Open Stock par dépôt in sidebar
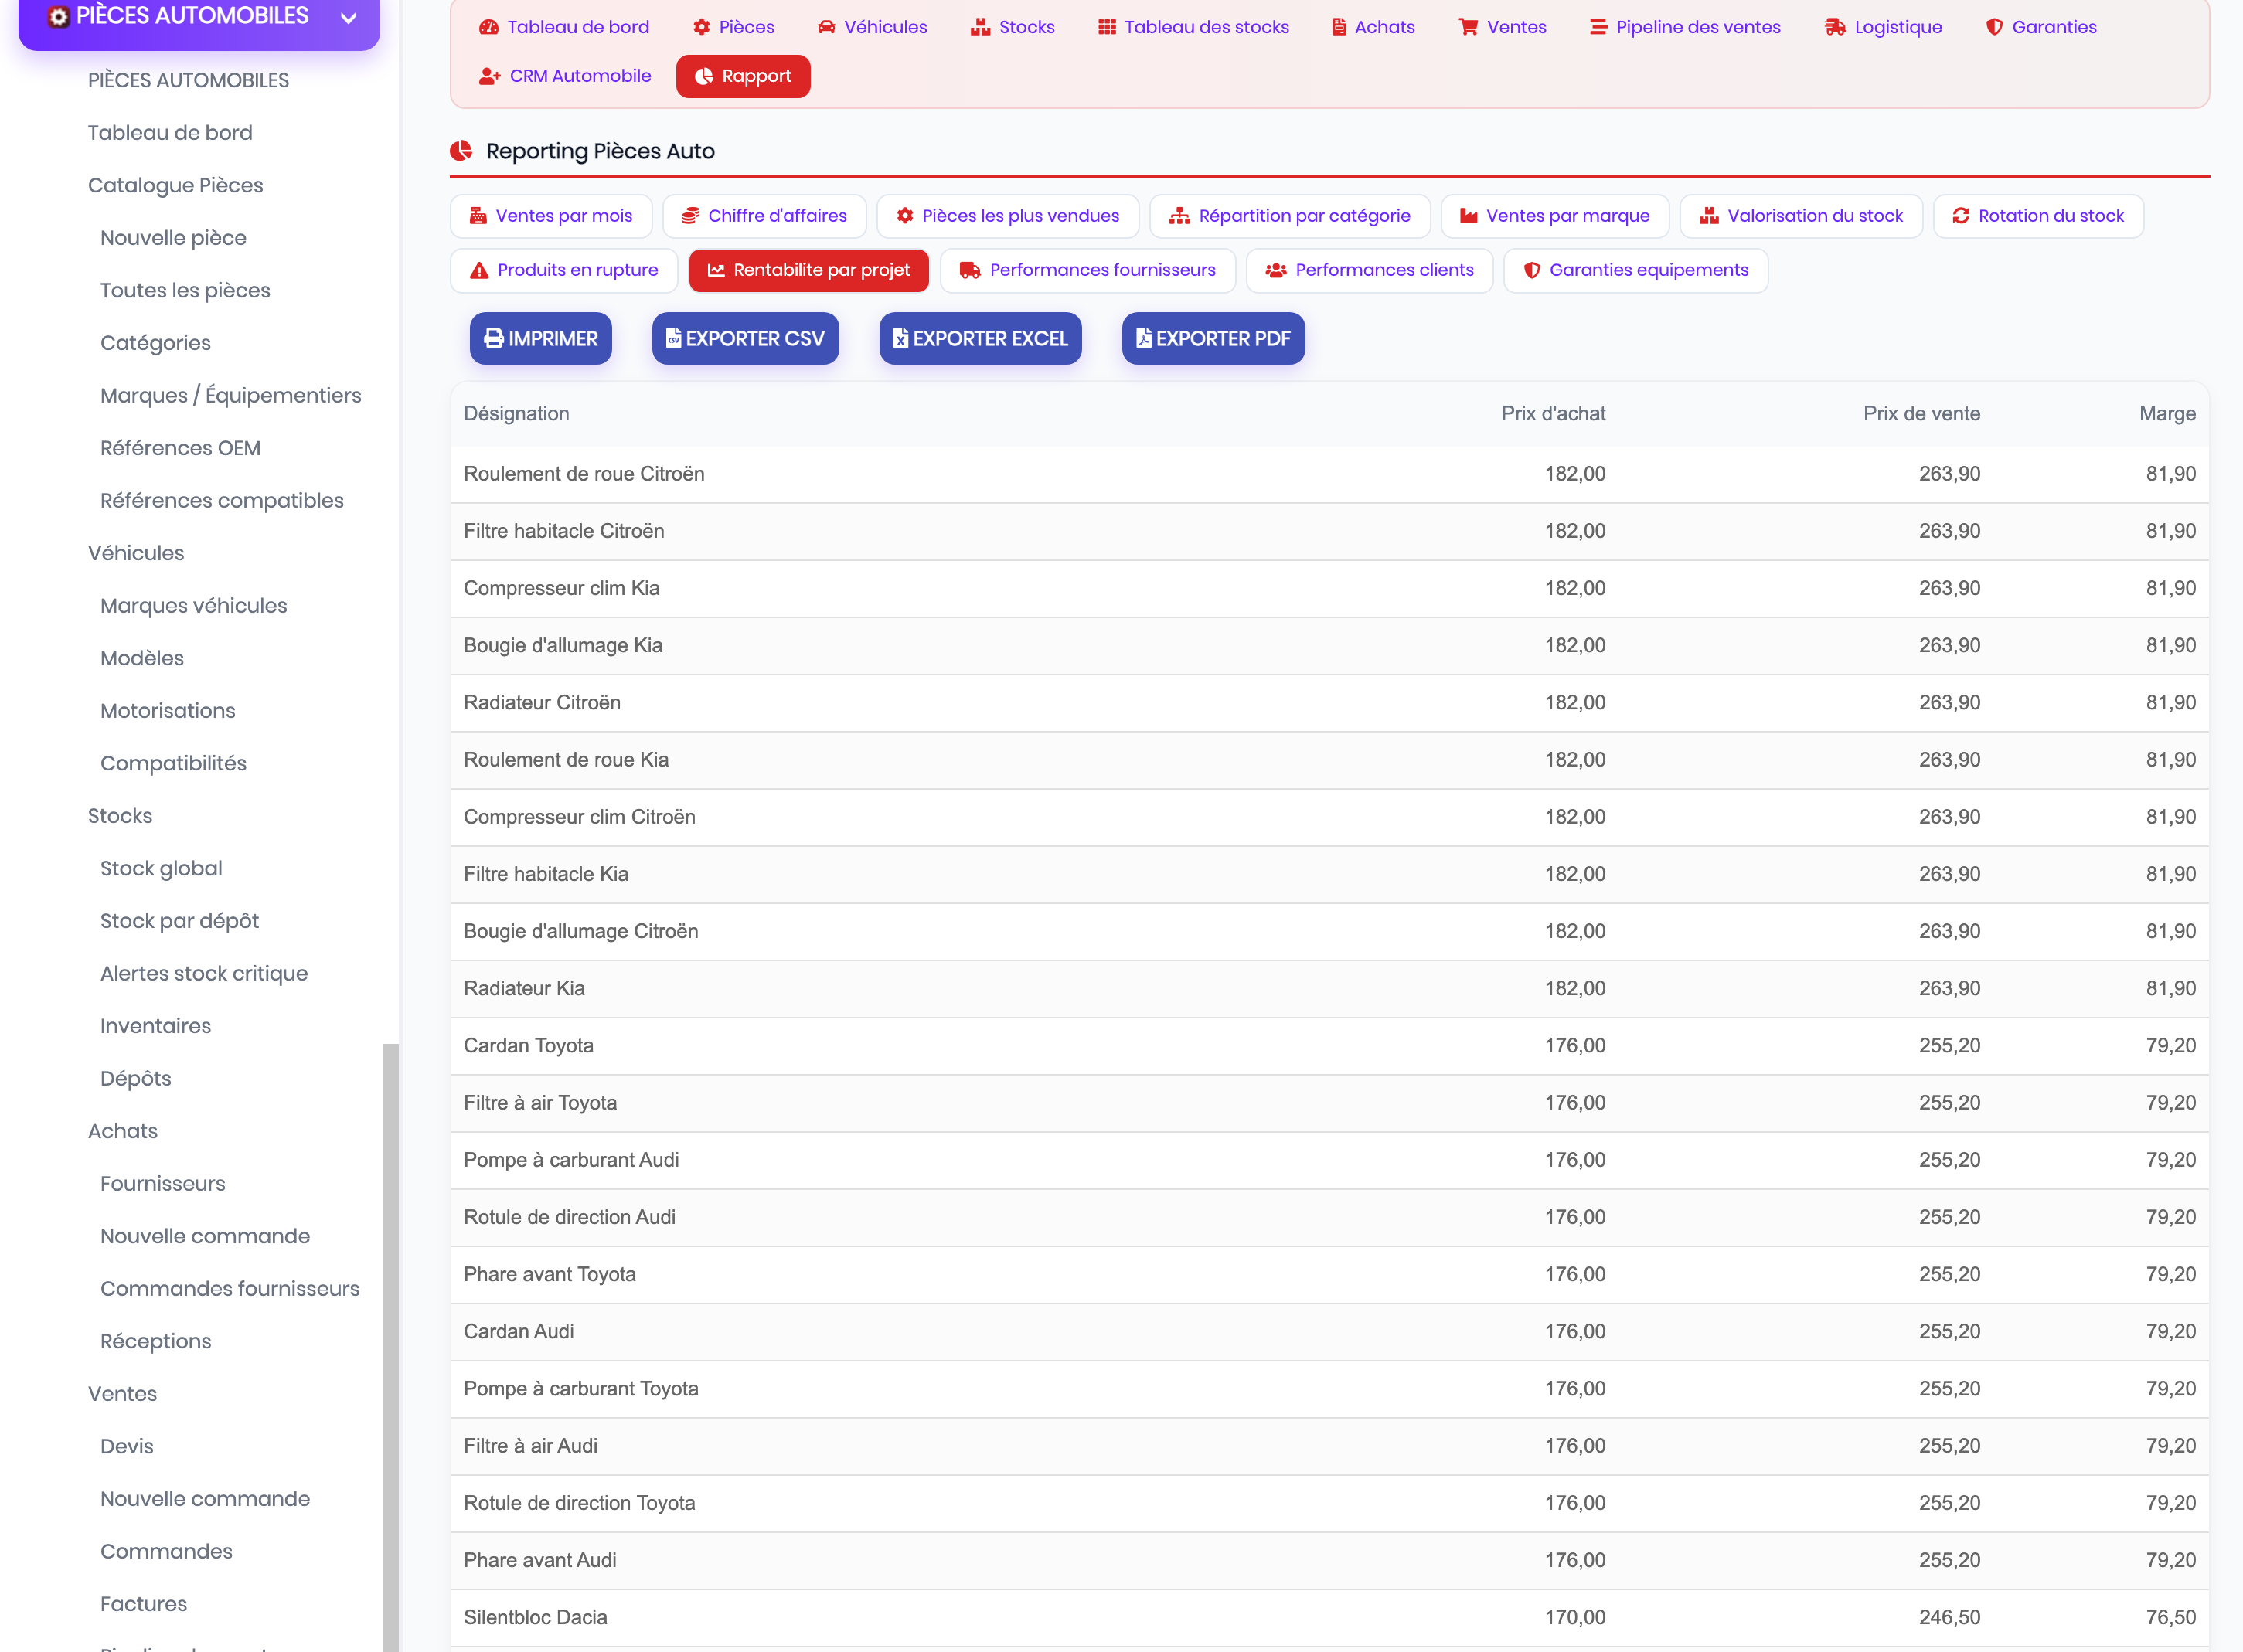Viewport: 2243px width, 1652px height. [x=179, y=921]
